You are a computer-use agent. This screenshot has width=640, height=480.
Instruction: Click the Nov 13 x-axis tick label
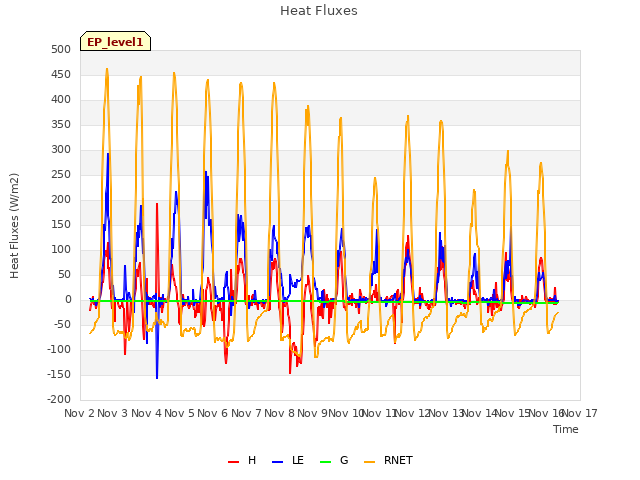[x=446, y=413]
